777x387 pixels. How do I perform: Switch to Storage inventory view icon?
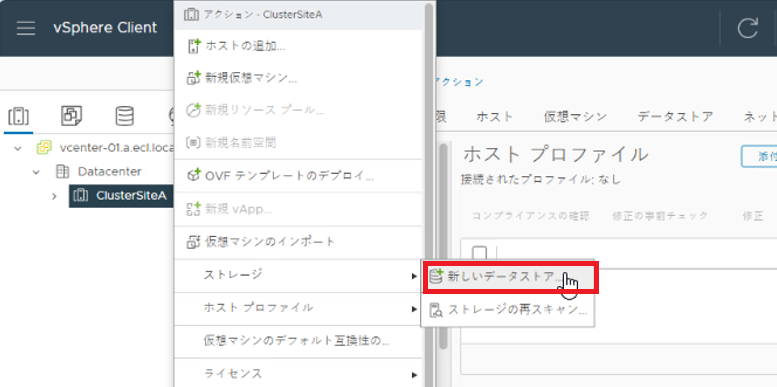(x=124, y=116)
